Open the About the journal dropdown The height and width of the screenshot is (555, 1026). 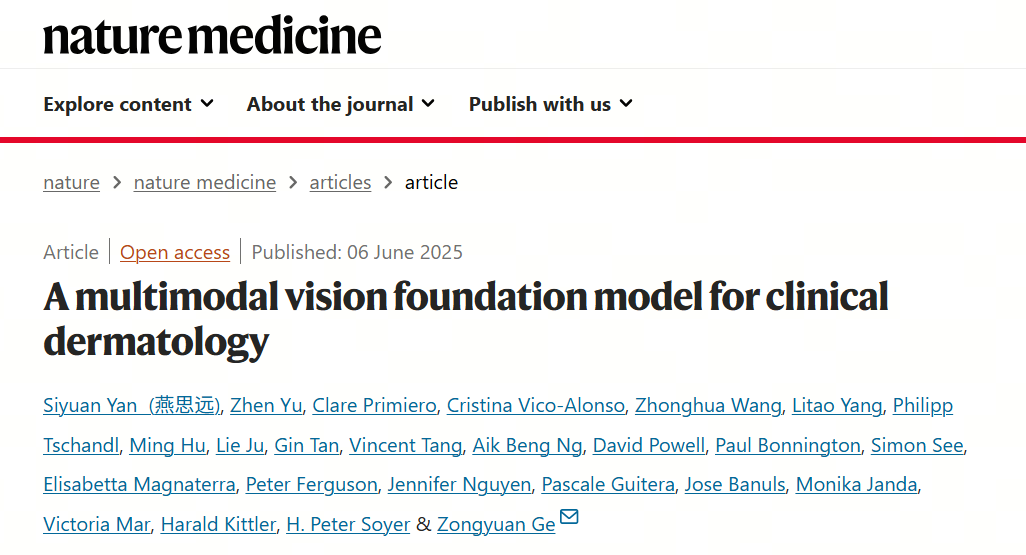click(340, 104)
